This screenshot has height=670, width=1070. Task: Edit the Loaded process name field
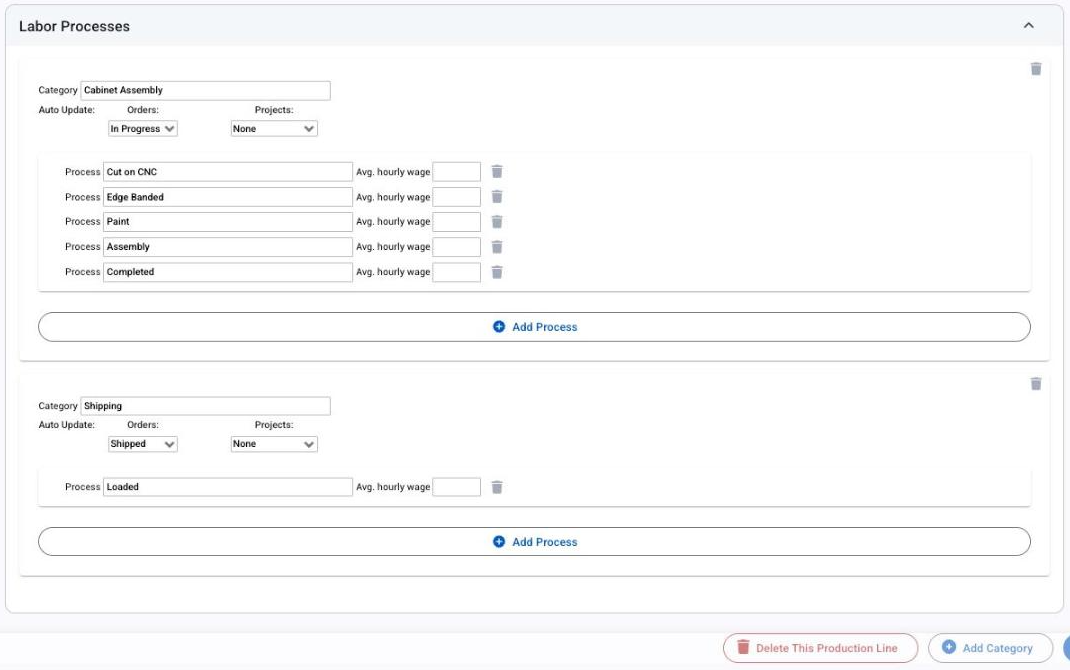228,487
